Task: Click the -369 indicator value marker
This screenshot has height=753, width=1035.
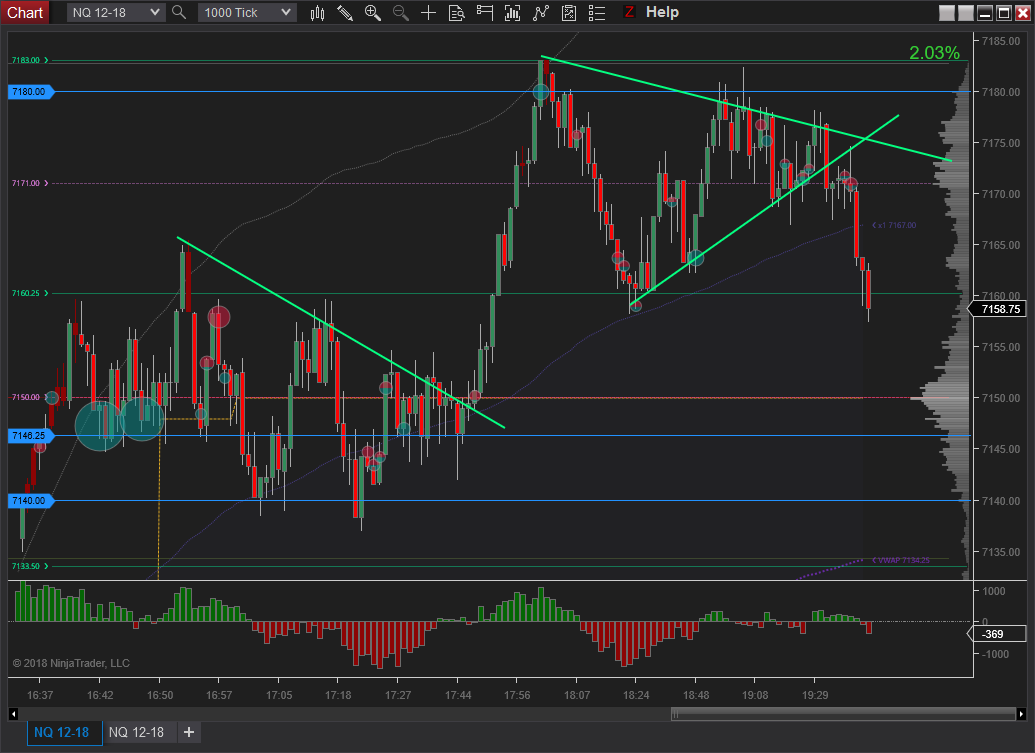Action: point(996,634)
